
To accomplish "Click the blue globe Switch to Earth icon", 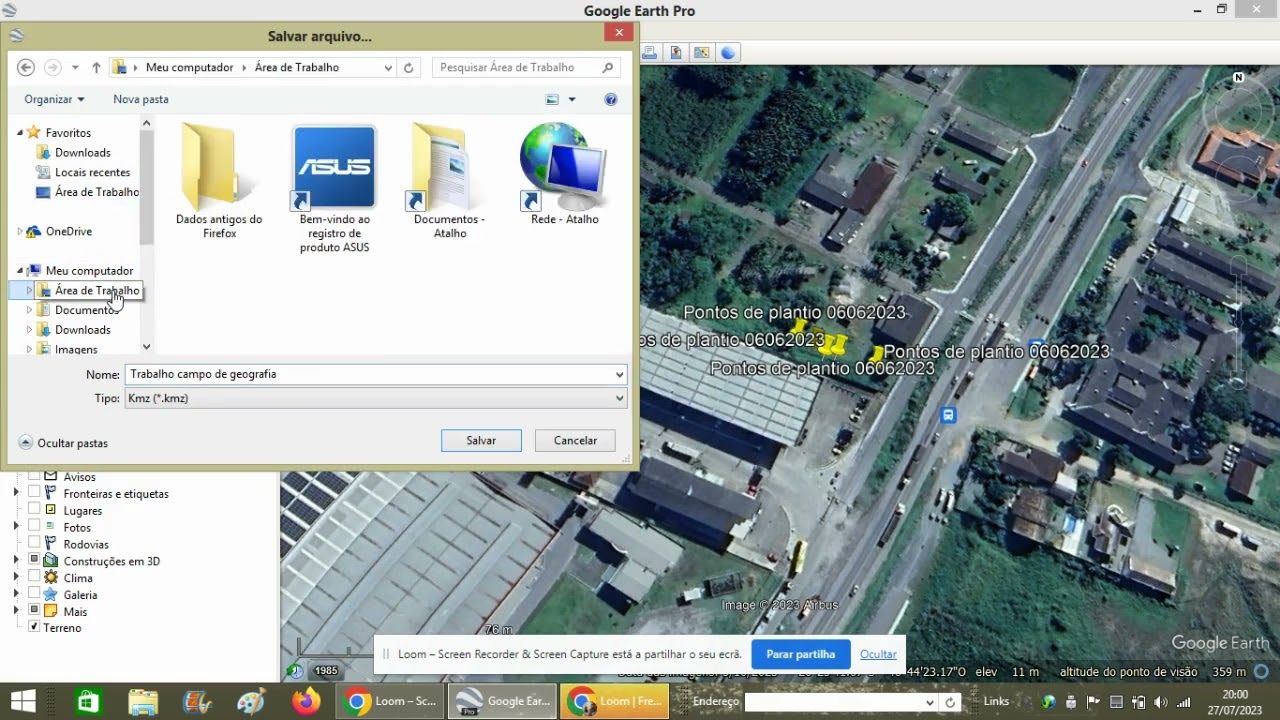I will [x=728, y=53].
